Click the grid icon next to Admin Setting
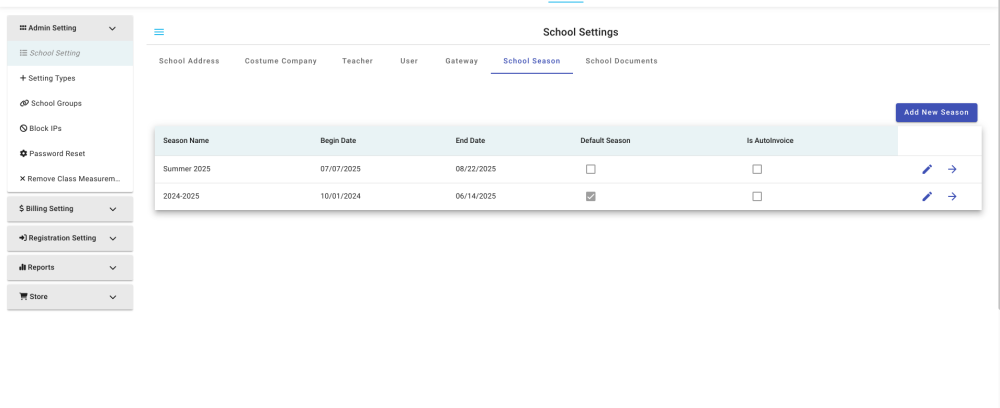The image size is (1000, 408). click(23, 28)
